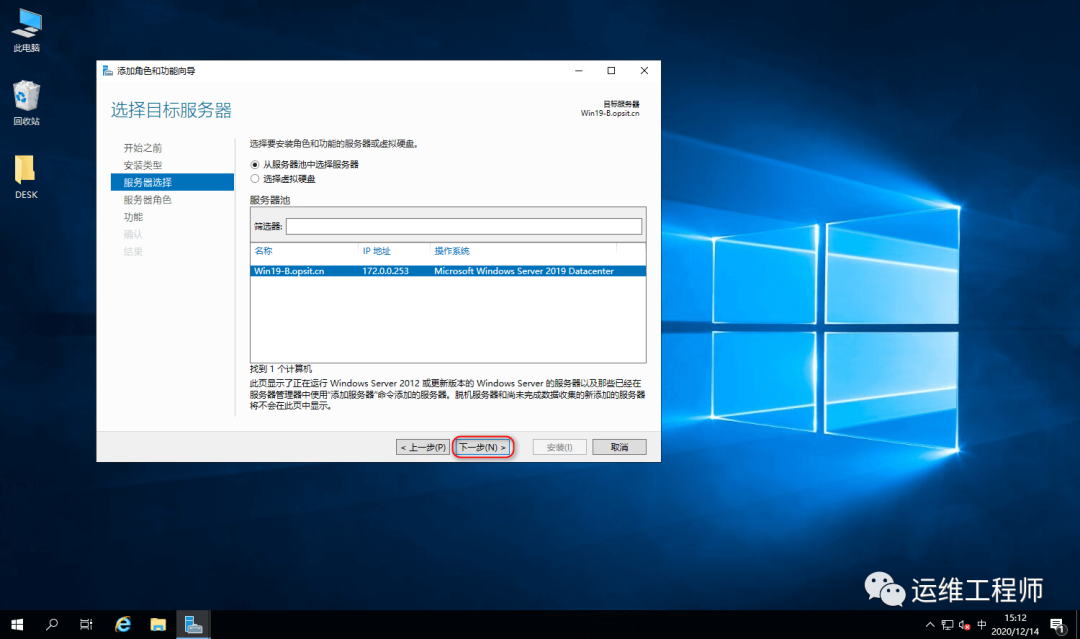Select Server Manager taskbar icon
Screen dimensions: 1080x639
pos(194,625)
